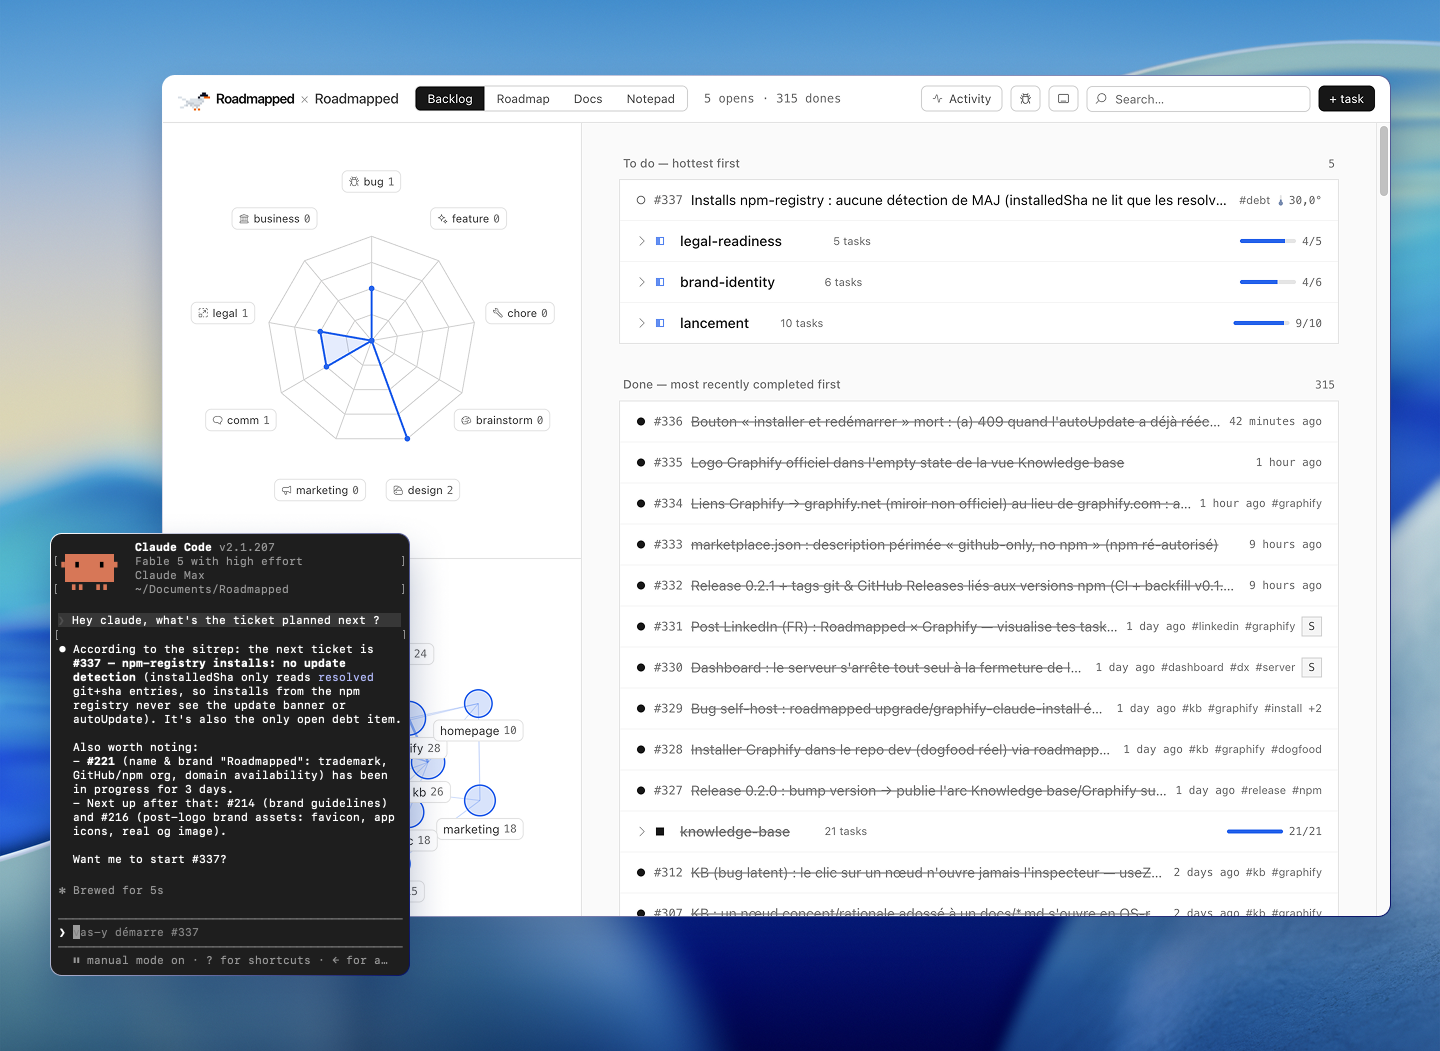Screen dimensions: 1440x1051
Task: Expand the legal-readiness group
Action: coord(641,241)
